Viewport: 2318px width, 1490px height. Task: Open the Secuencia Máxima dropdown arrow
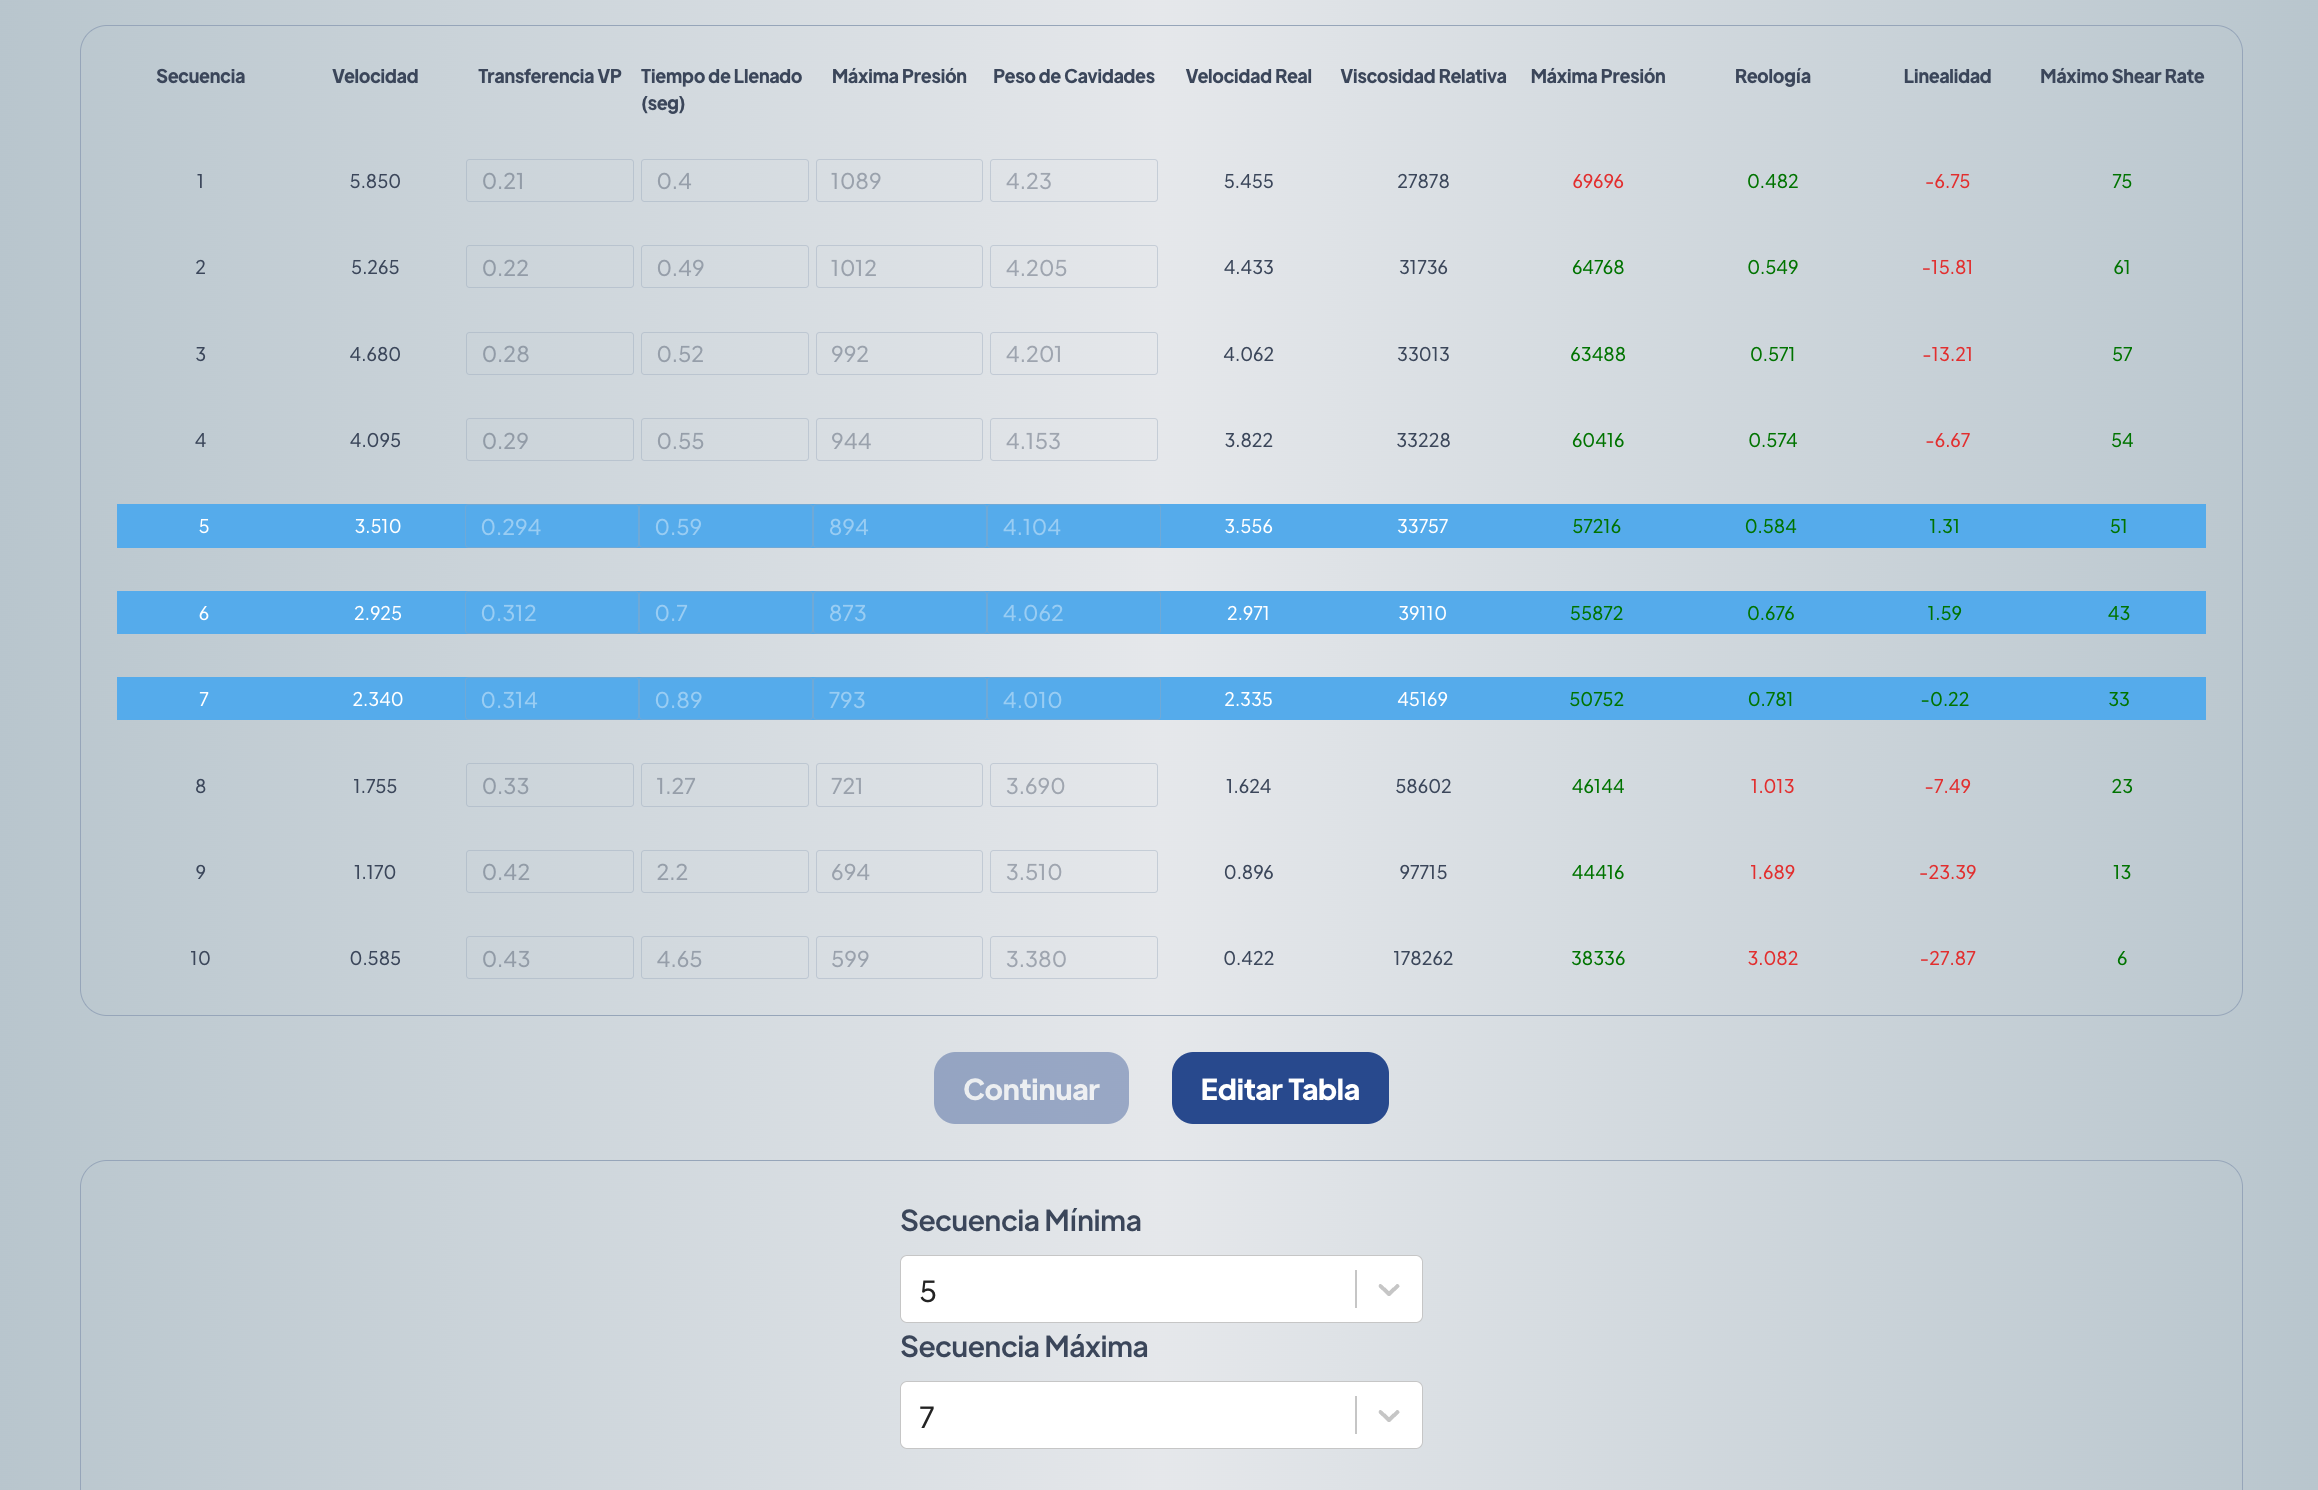pyautogui.click(x=1388, y=1415)
